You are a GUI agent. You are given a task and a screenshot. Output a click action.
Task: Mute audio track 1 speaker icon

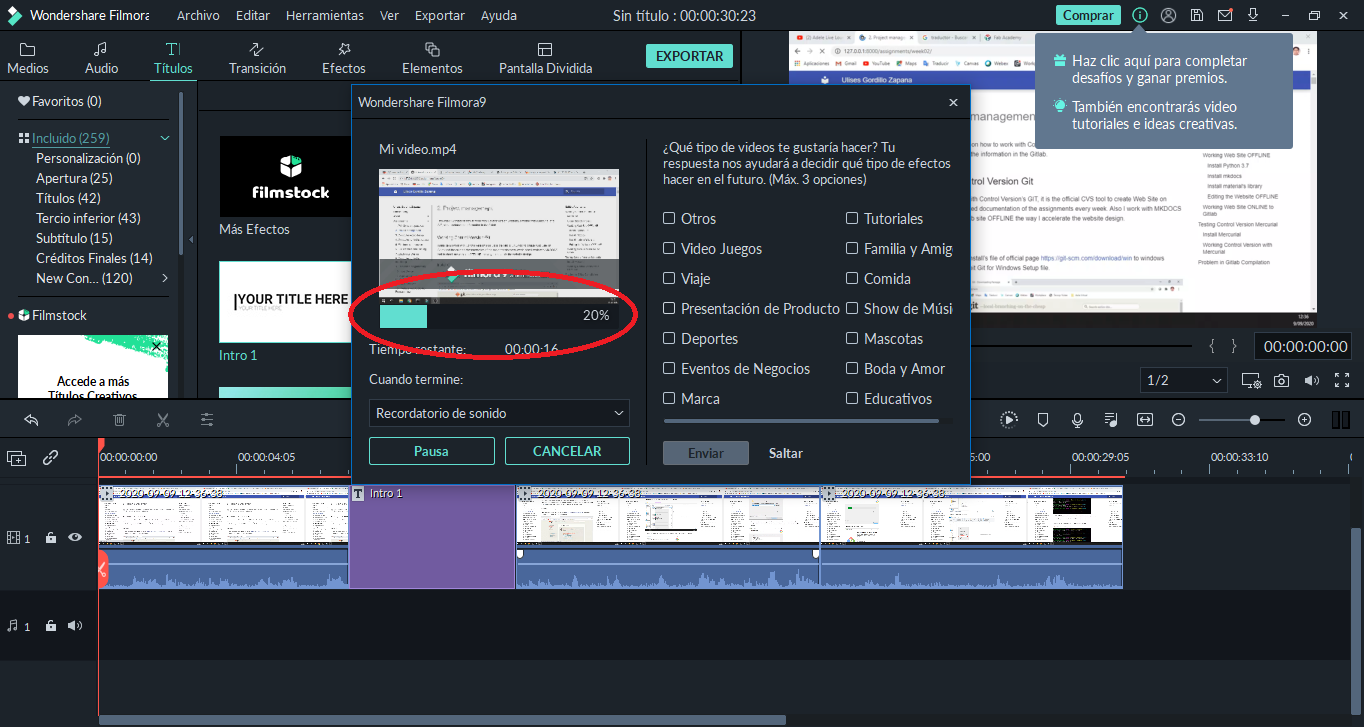tap(75, 625)
